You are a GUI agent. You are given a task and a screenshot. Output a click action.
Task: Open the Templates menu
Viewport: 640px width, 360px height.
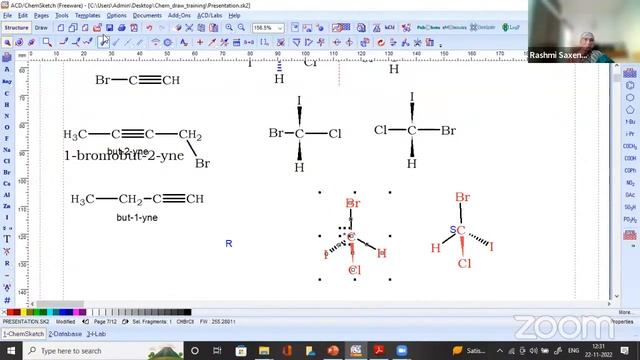coord(87,16)
